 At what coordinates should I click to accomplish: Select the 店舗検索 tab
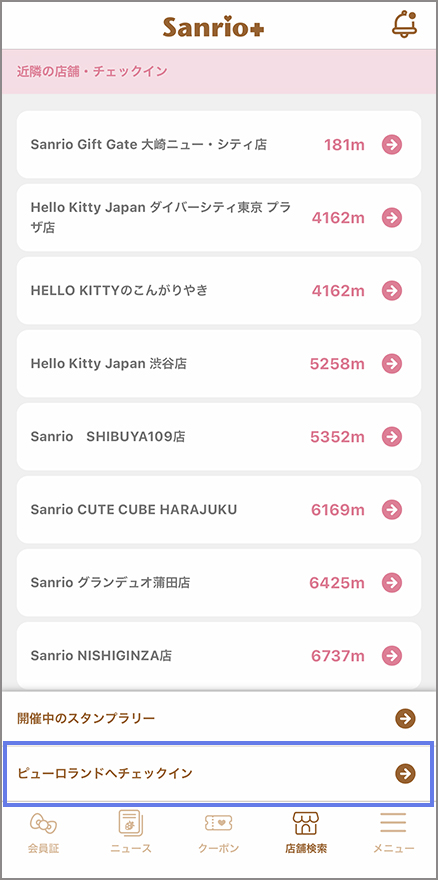[x=306, y=833]
